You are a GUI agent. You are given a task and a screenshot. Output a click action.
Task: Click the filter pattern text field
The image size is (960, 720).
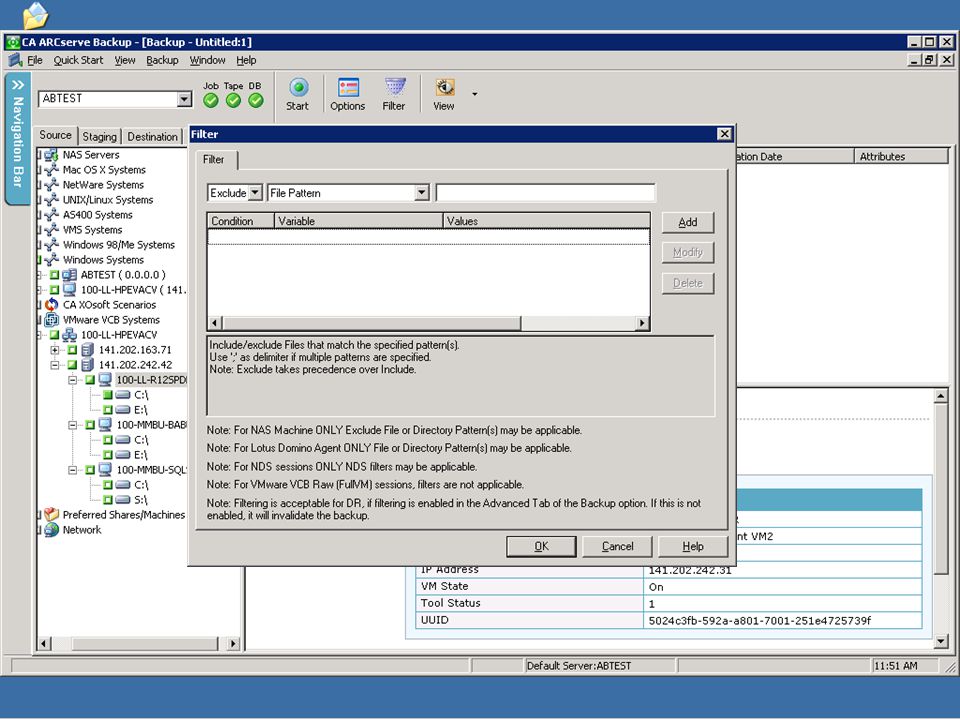pyautogui.click(x=545, y=193)
